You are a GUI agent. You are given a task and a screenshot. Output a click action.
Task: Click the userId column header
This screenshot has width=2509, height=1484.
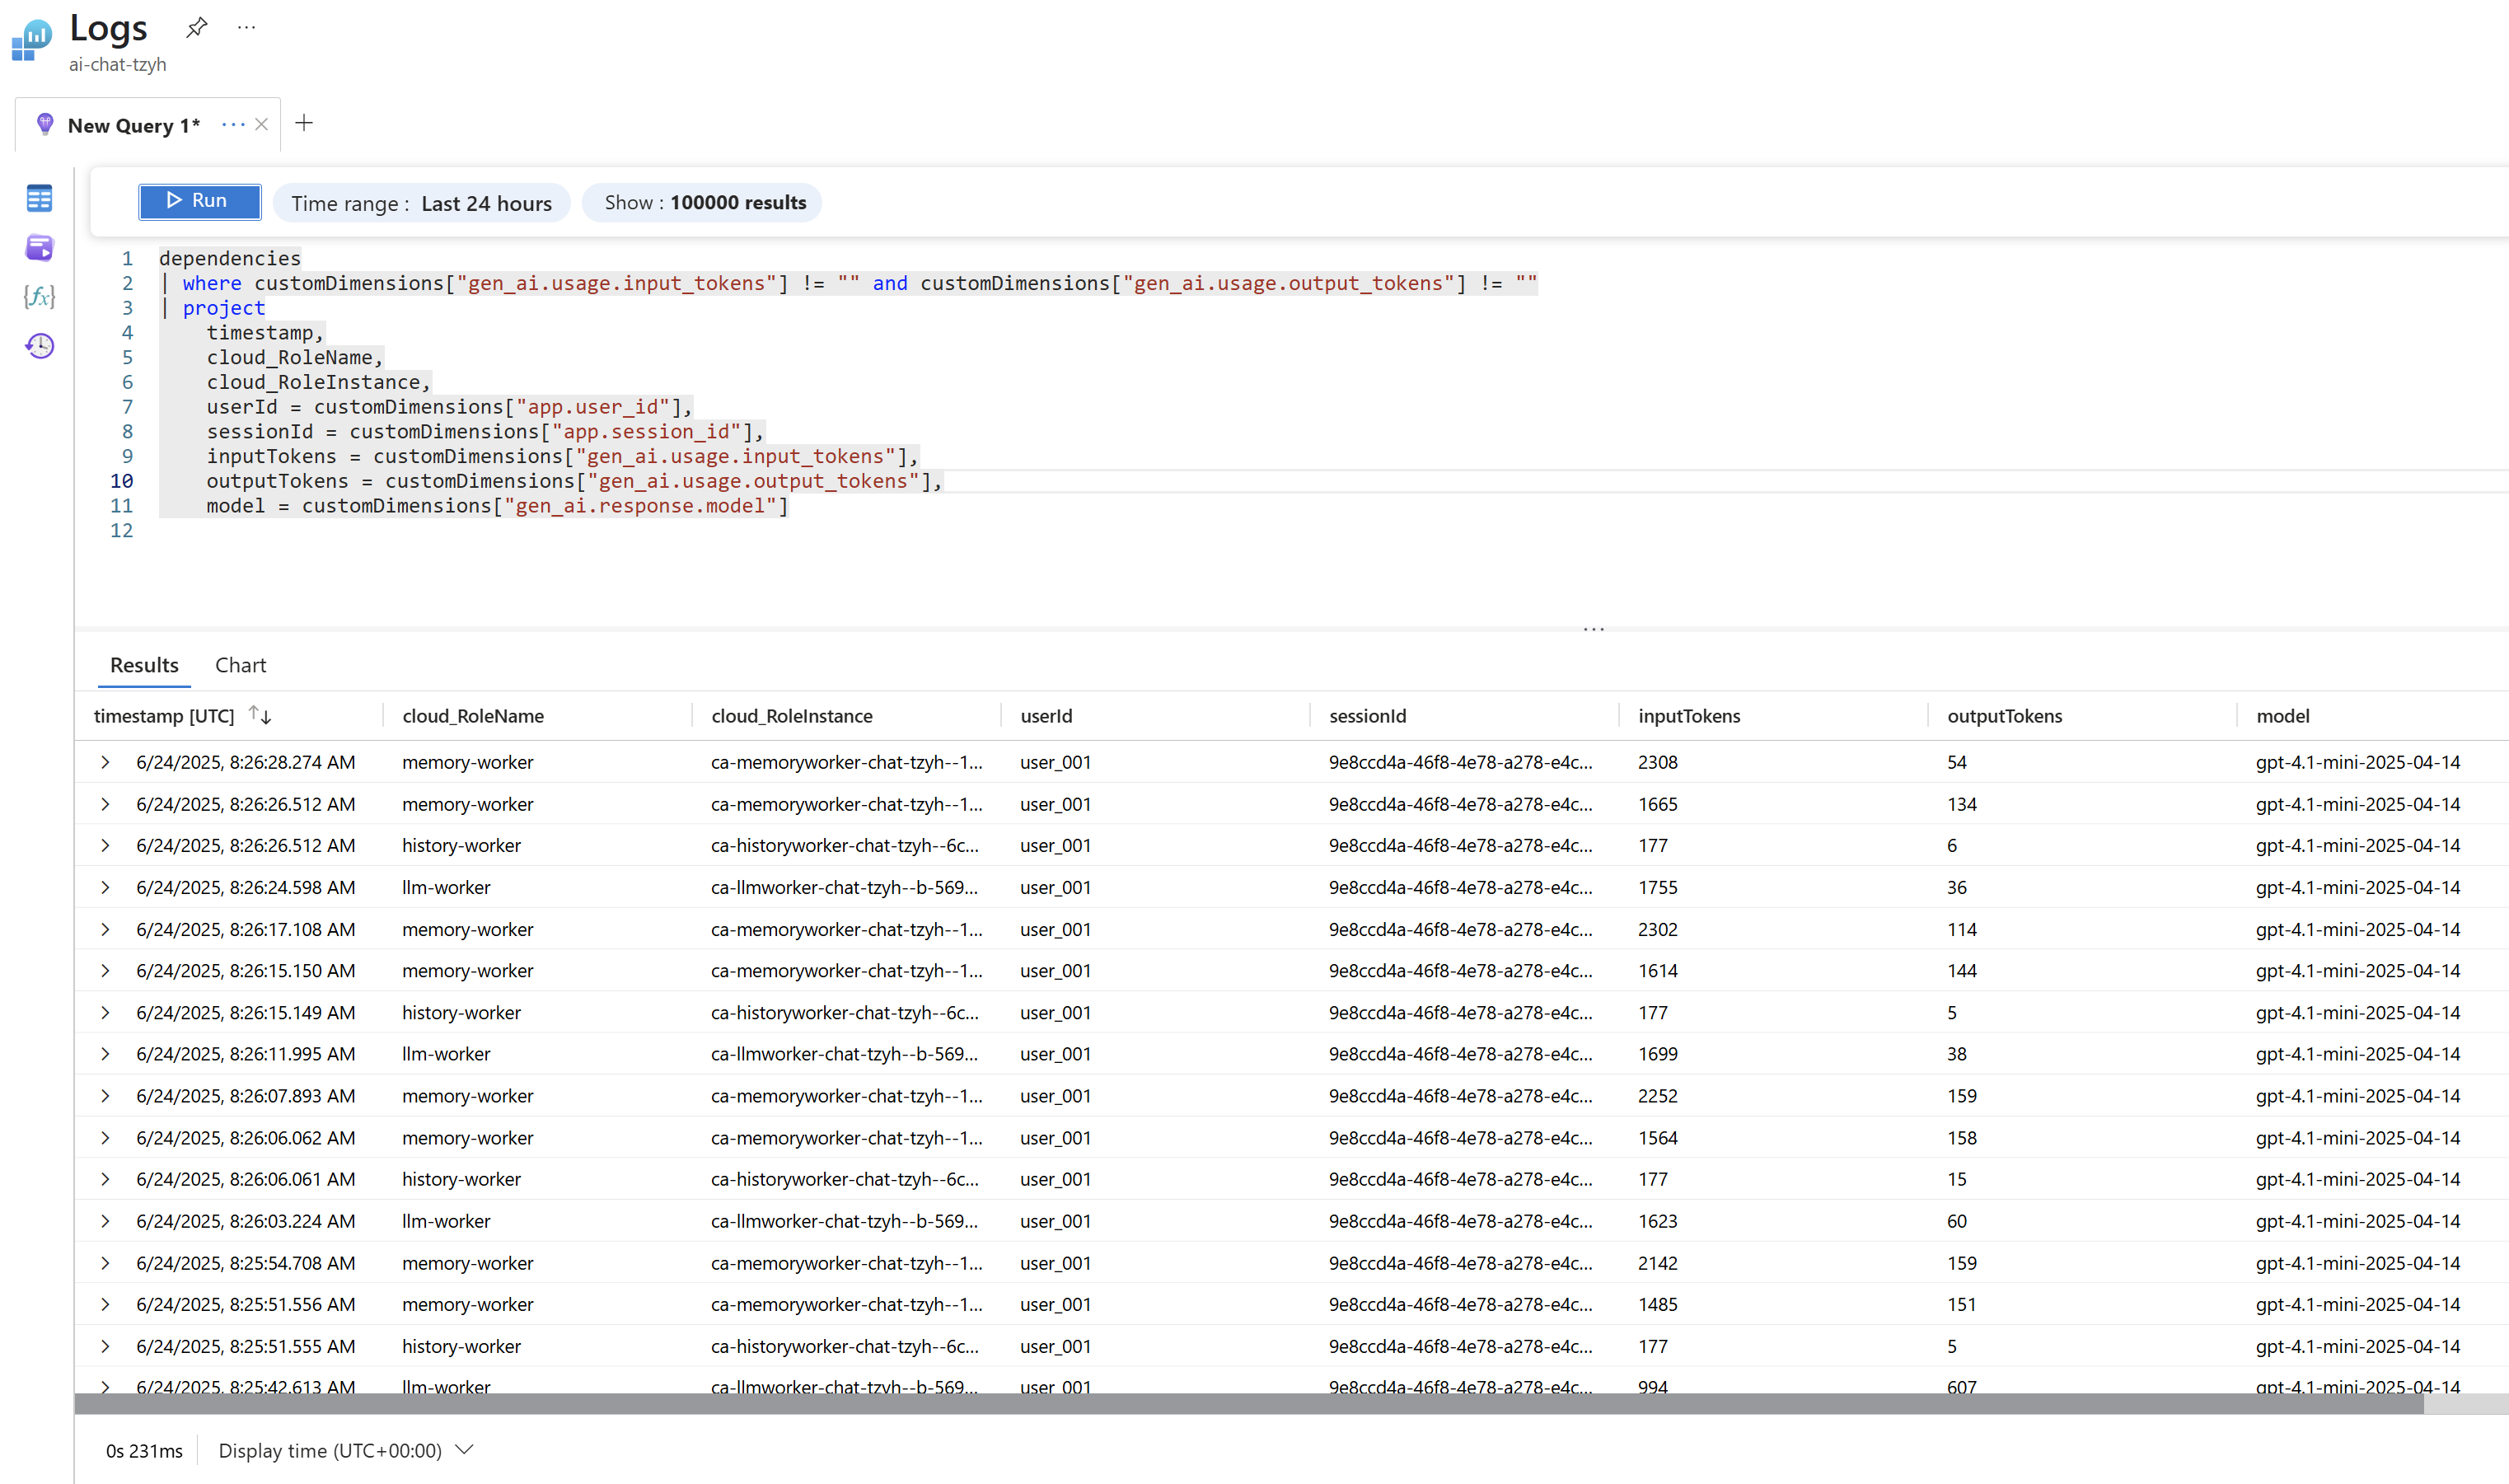1046,716
